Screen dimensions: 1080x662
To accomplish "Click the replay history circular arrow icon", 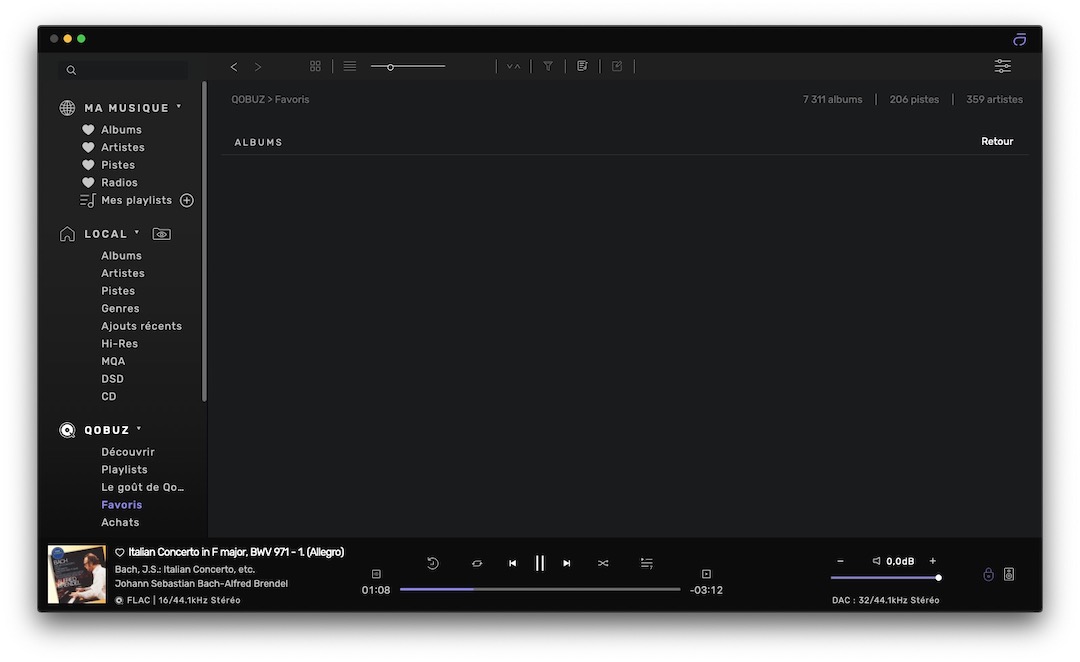I will point(433,563).
